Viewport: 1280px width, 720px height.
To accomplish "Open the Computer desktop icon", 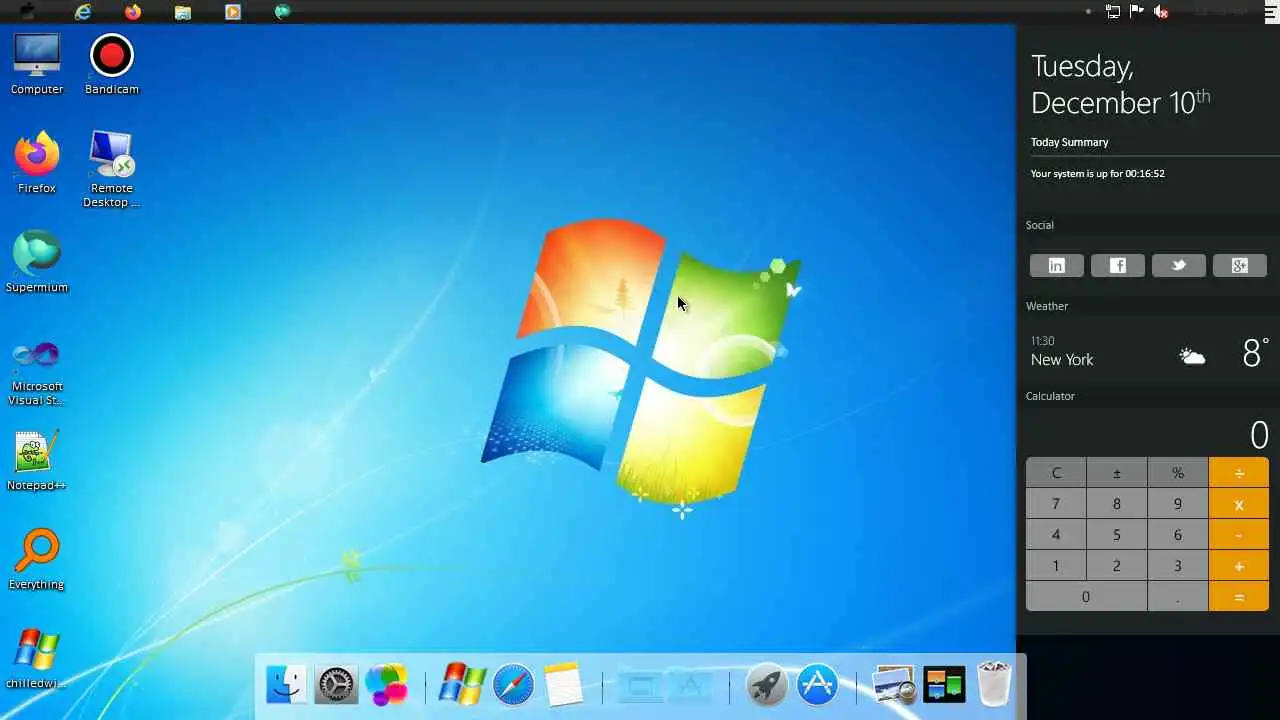I will 37,63.
